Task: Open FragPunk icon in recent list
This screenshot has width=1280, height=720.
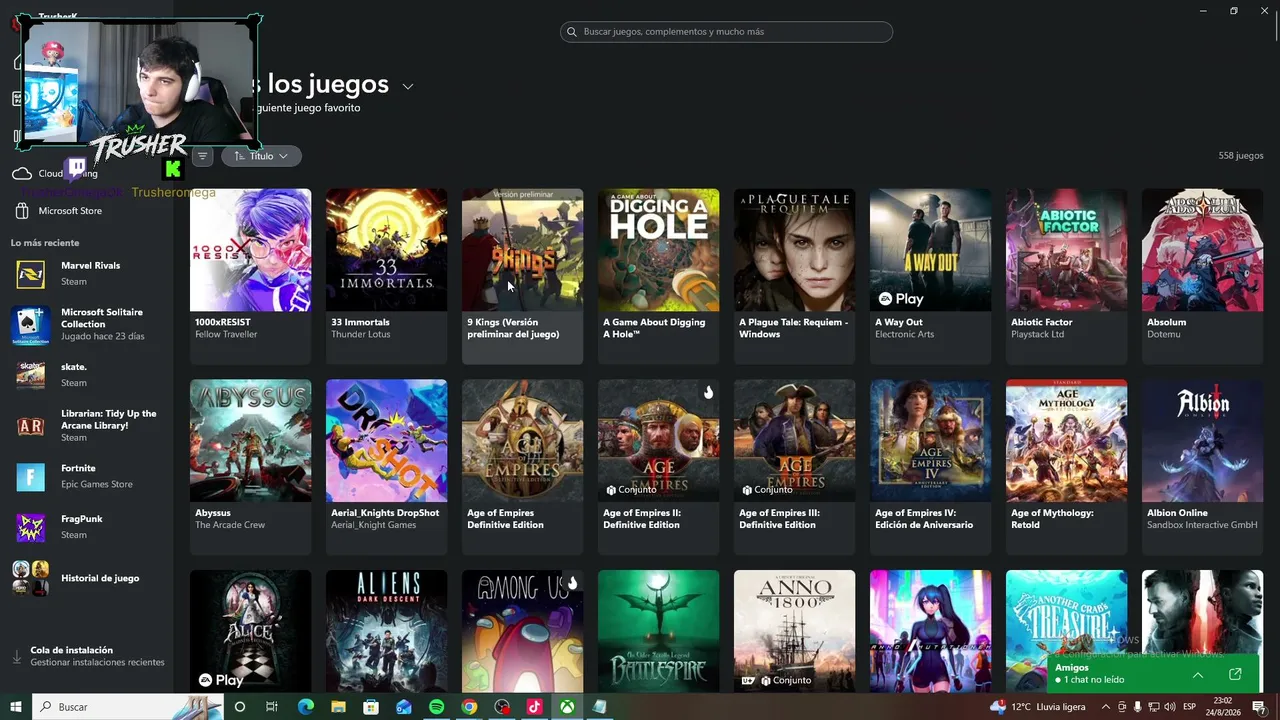Action: [30, 527]
